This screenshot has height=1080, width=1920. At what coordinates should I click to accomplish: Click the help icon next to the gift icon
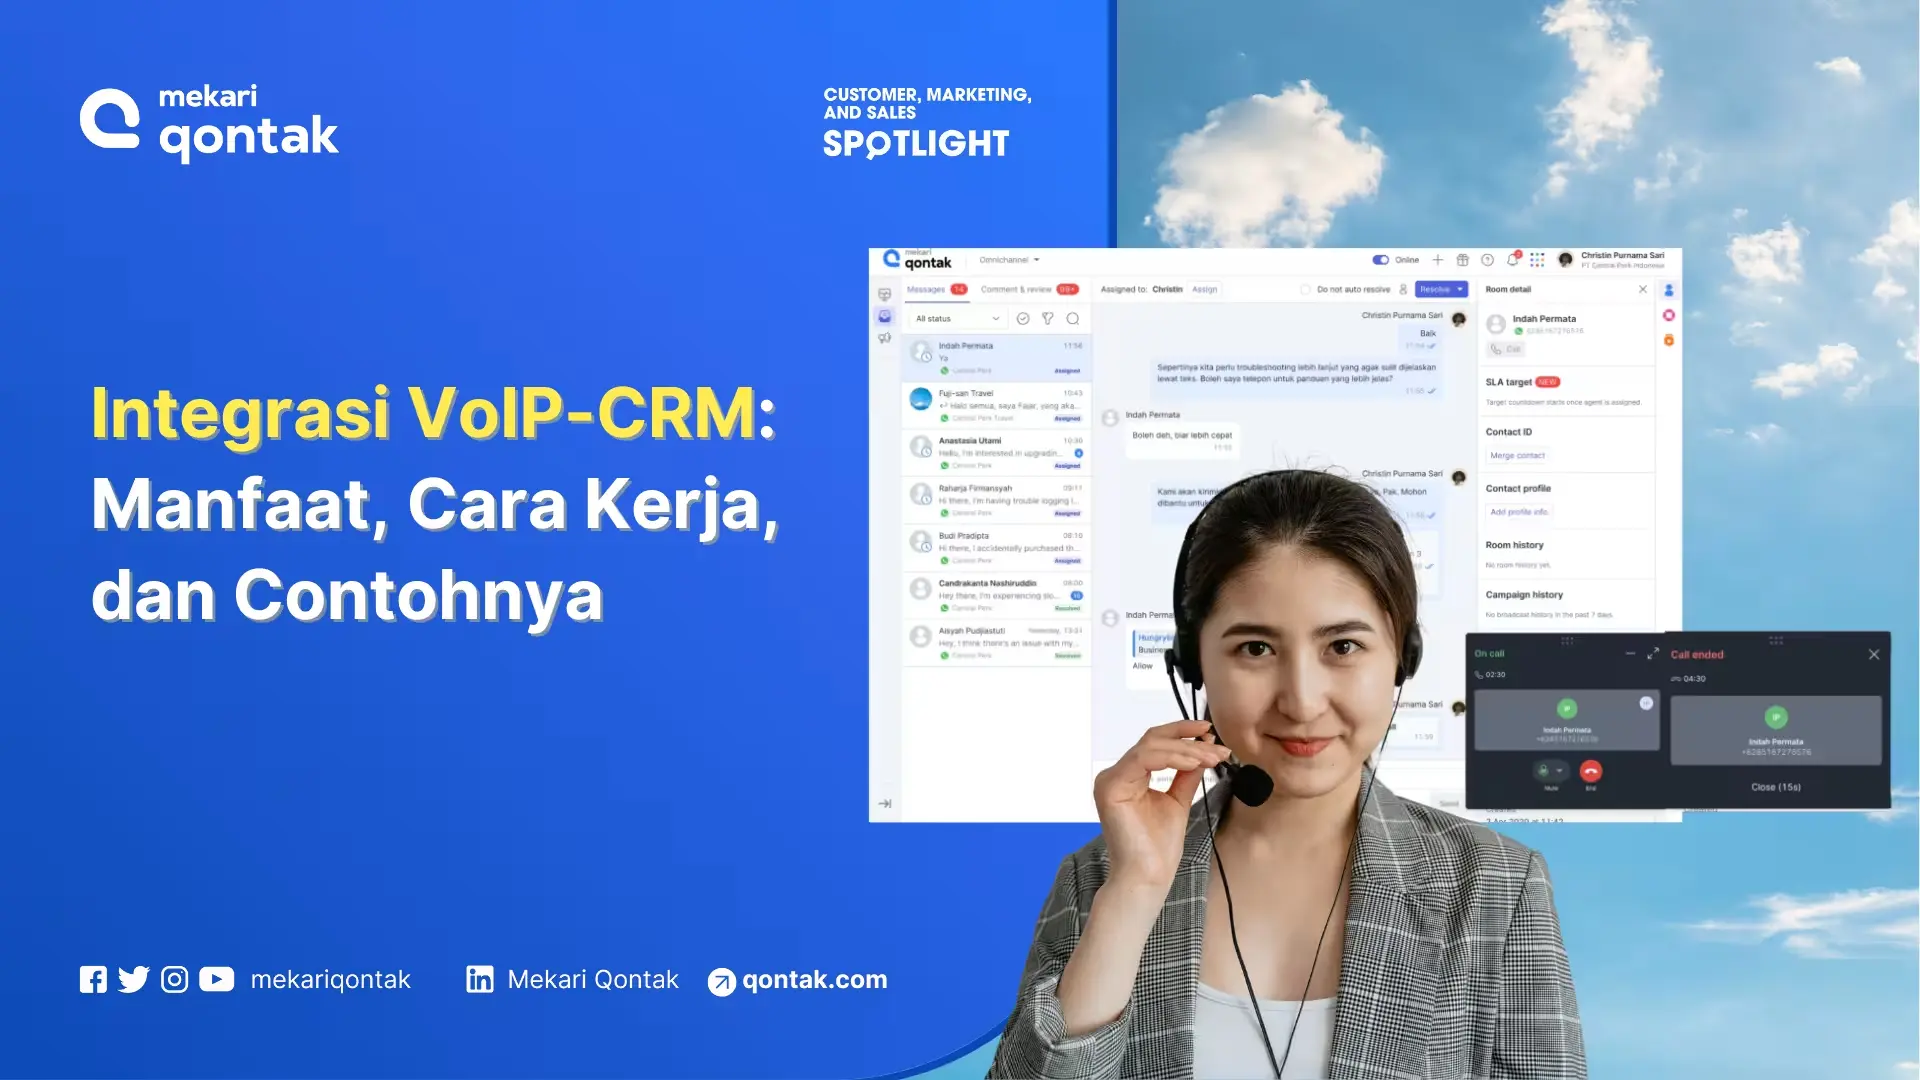[x=1488, y=260]
